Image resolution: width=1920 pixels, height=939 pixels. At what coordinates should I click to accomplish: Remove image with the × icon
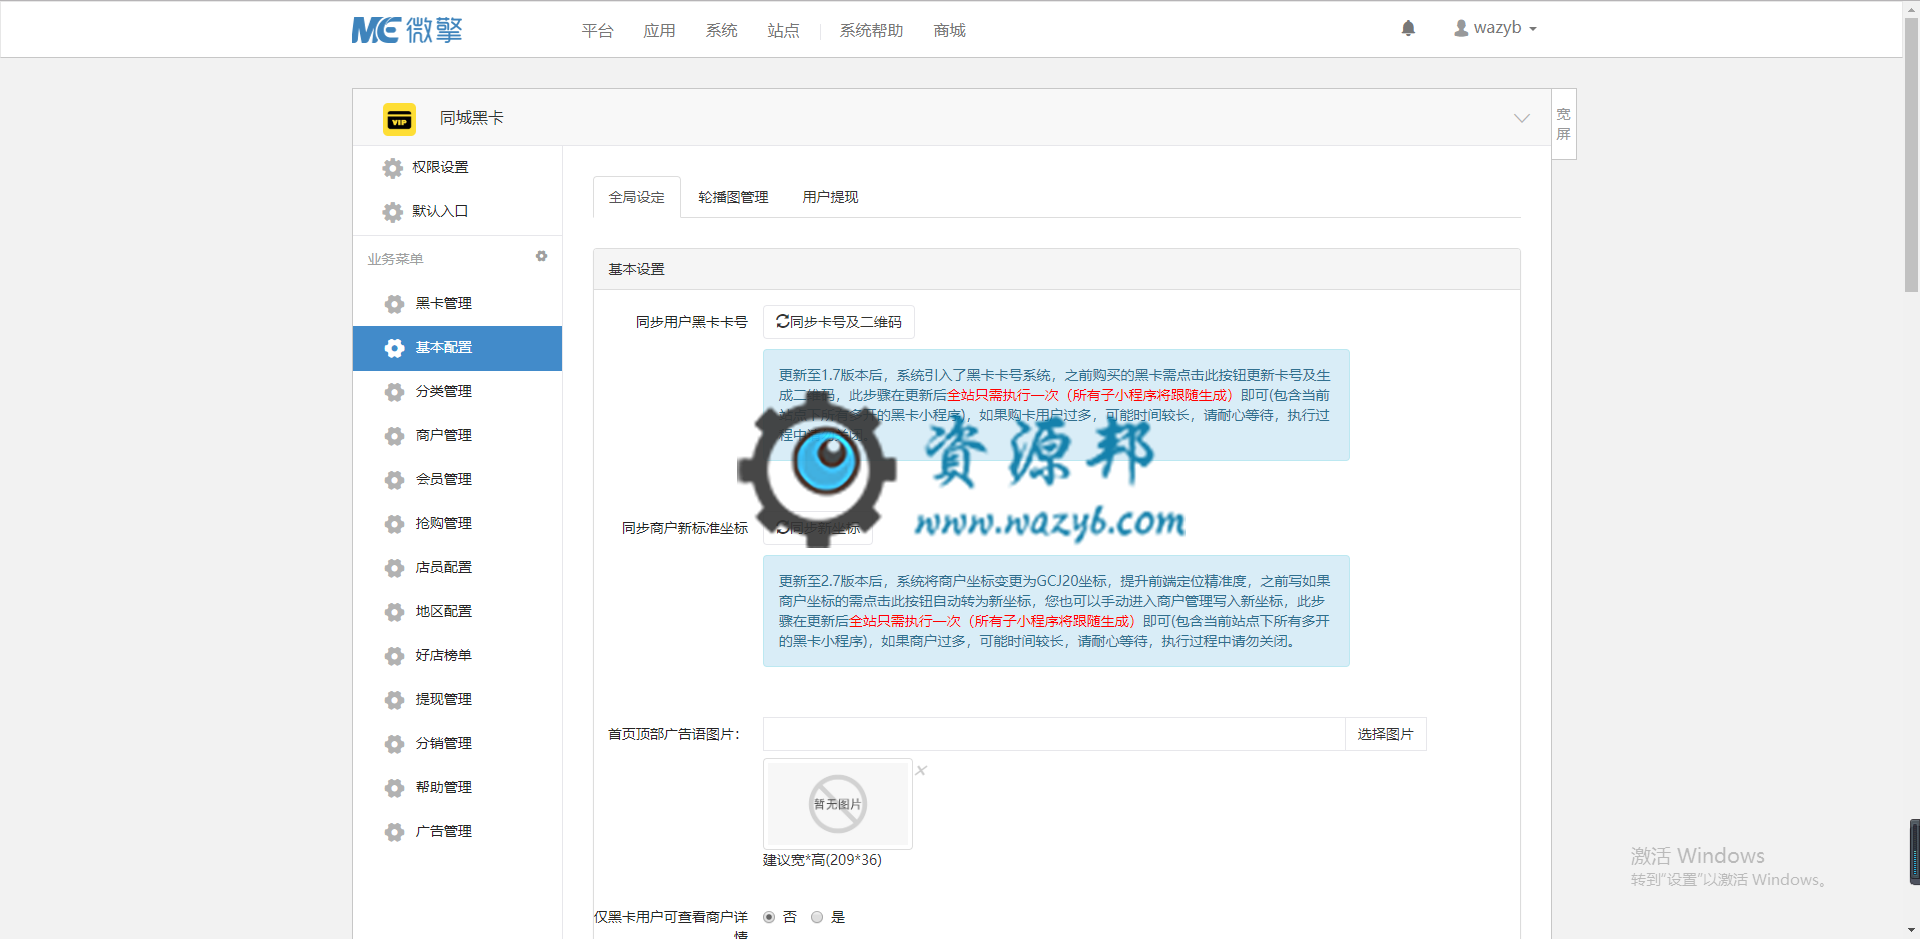click(x=921, y=770)
